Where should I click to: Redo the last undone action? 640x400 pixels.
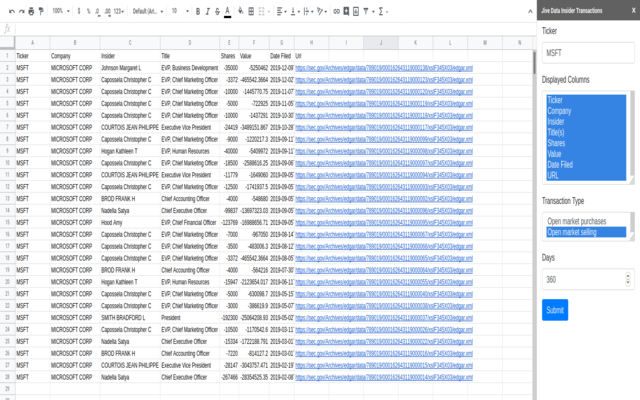[x=22, y=11]
